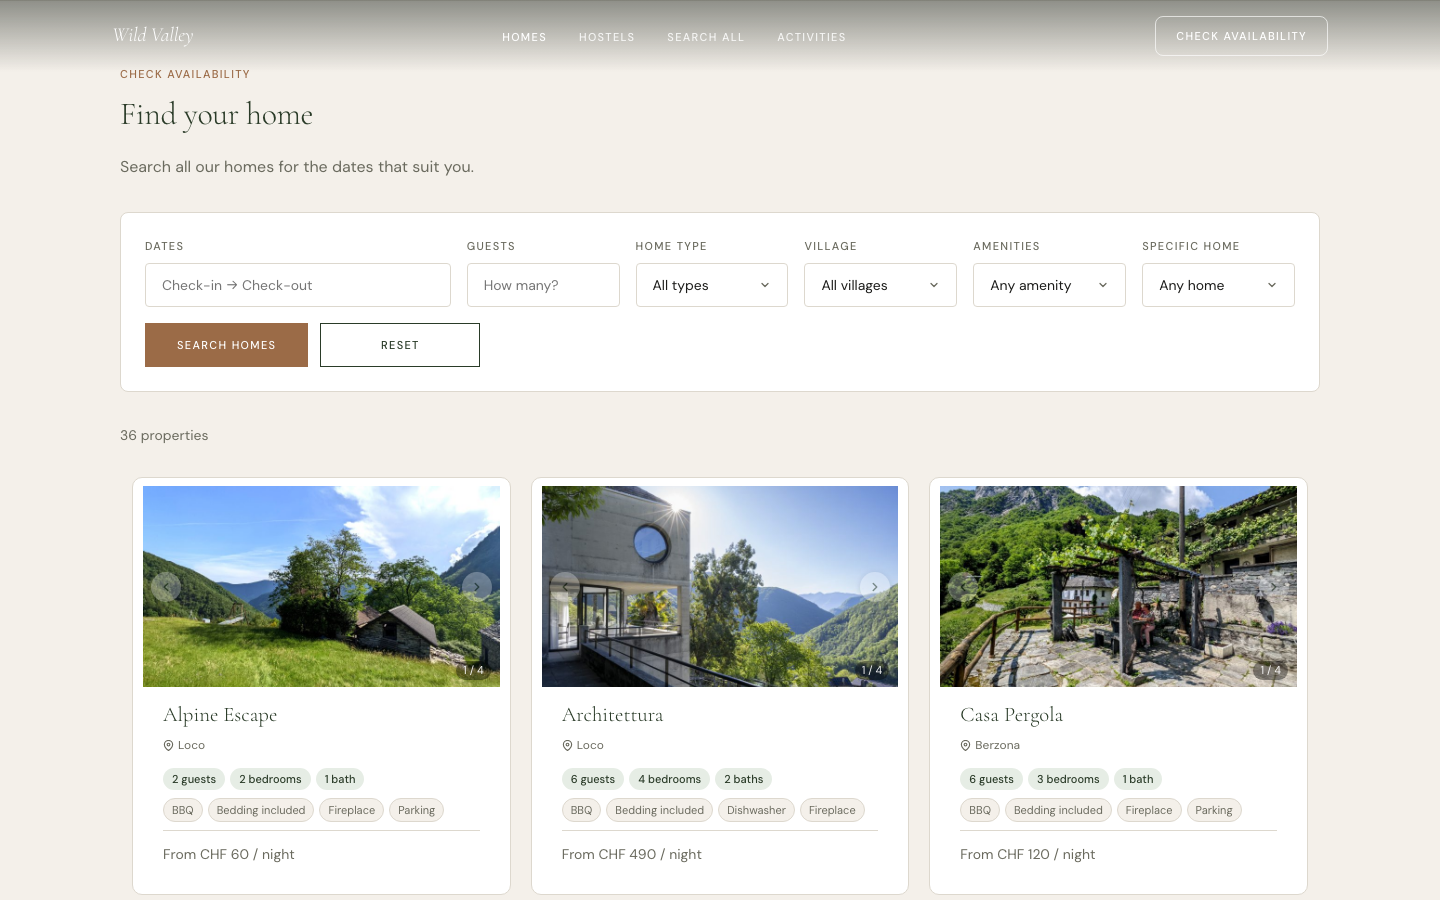Click 'BBQ' tag on Architettura card
The image size is (1440, 900).
(x=581, y=810)
